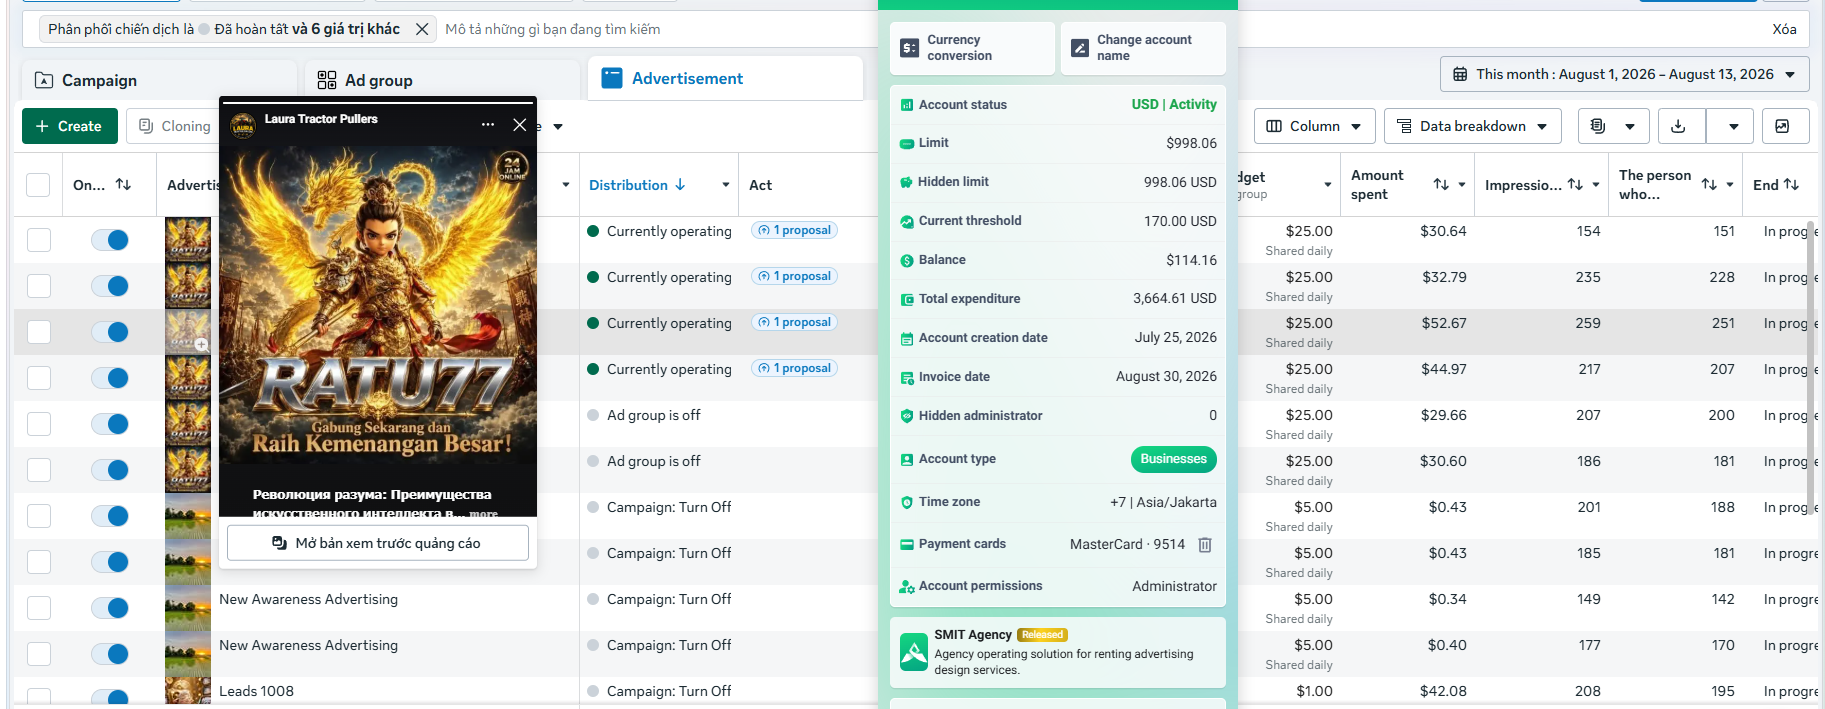Sort the End column arrows

click(1791, 184)
